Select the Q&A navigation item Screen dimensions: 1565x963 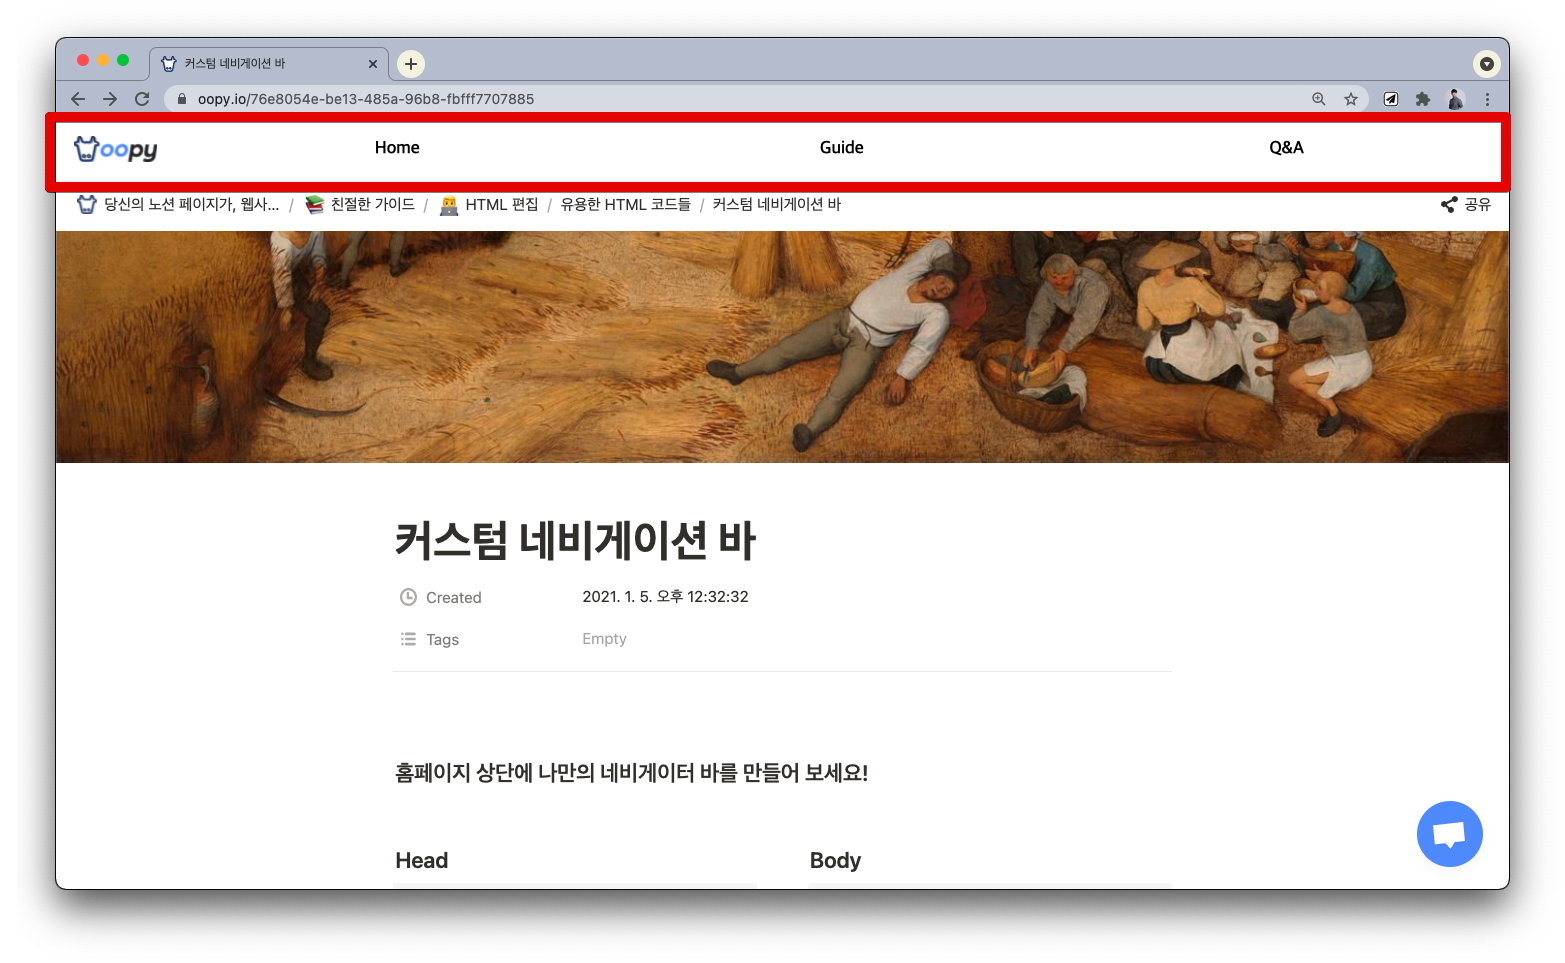1286,147
